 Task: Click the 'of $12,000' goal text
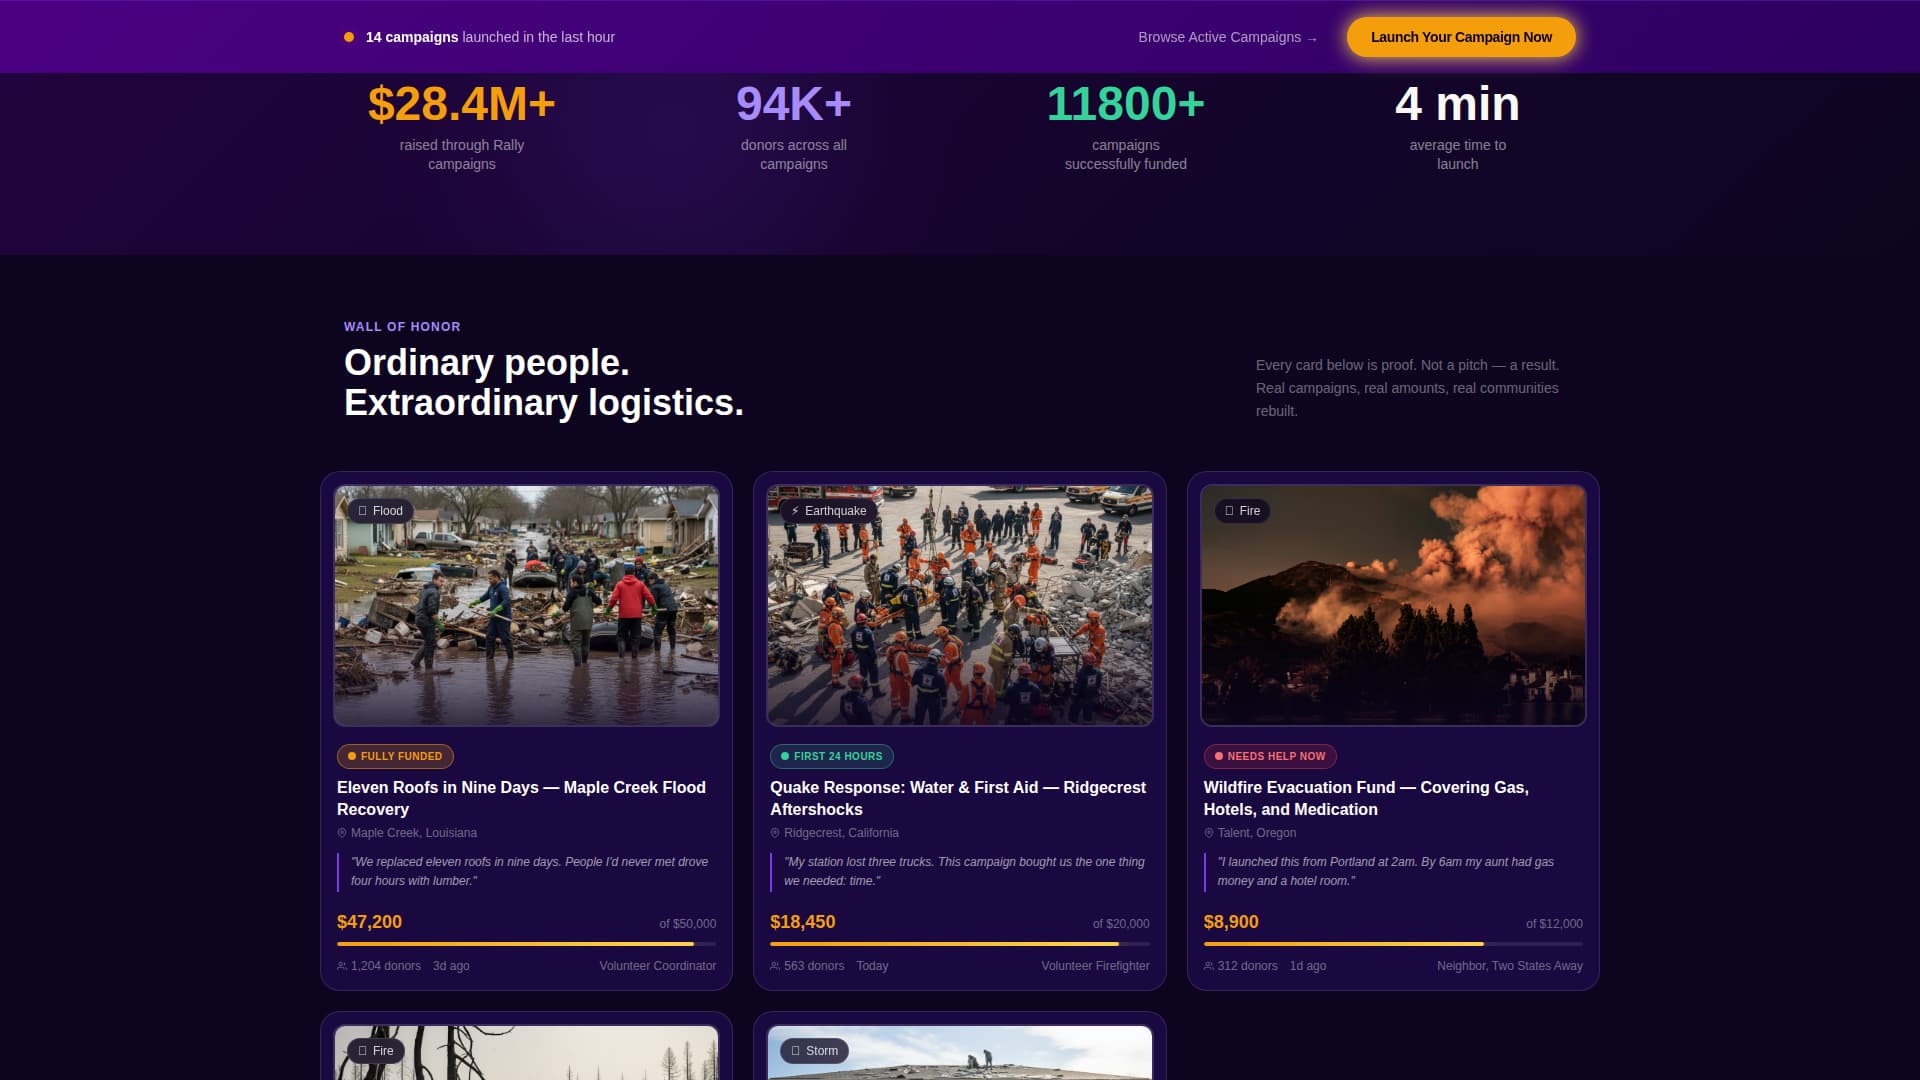tap(1554, 924)
